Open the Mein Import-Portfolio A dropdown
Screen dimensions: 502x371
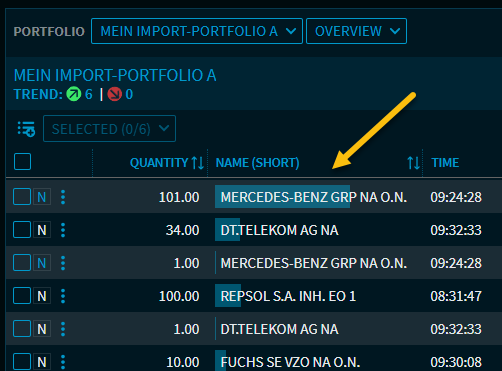pos(197,31)
